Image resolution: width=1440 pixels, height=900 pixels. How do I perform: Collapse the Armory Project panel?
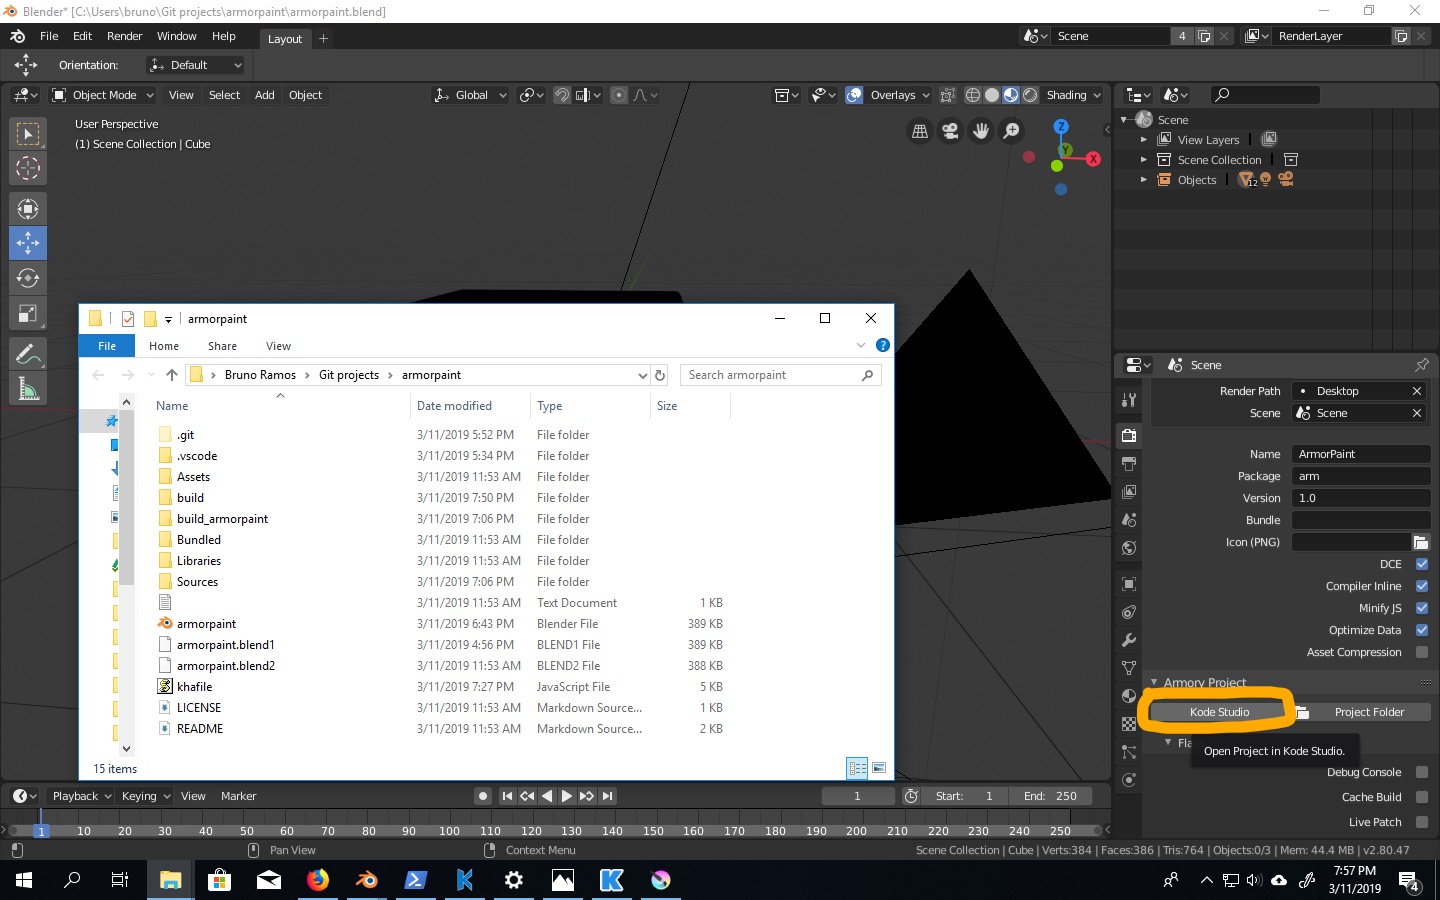1154,682
